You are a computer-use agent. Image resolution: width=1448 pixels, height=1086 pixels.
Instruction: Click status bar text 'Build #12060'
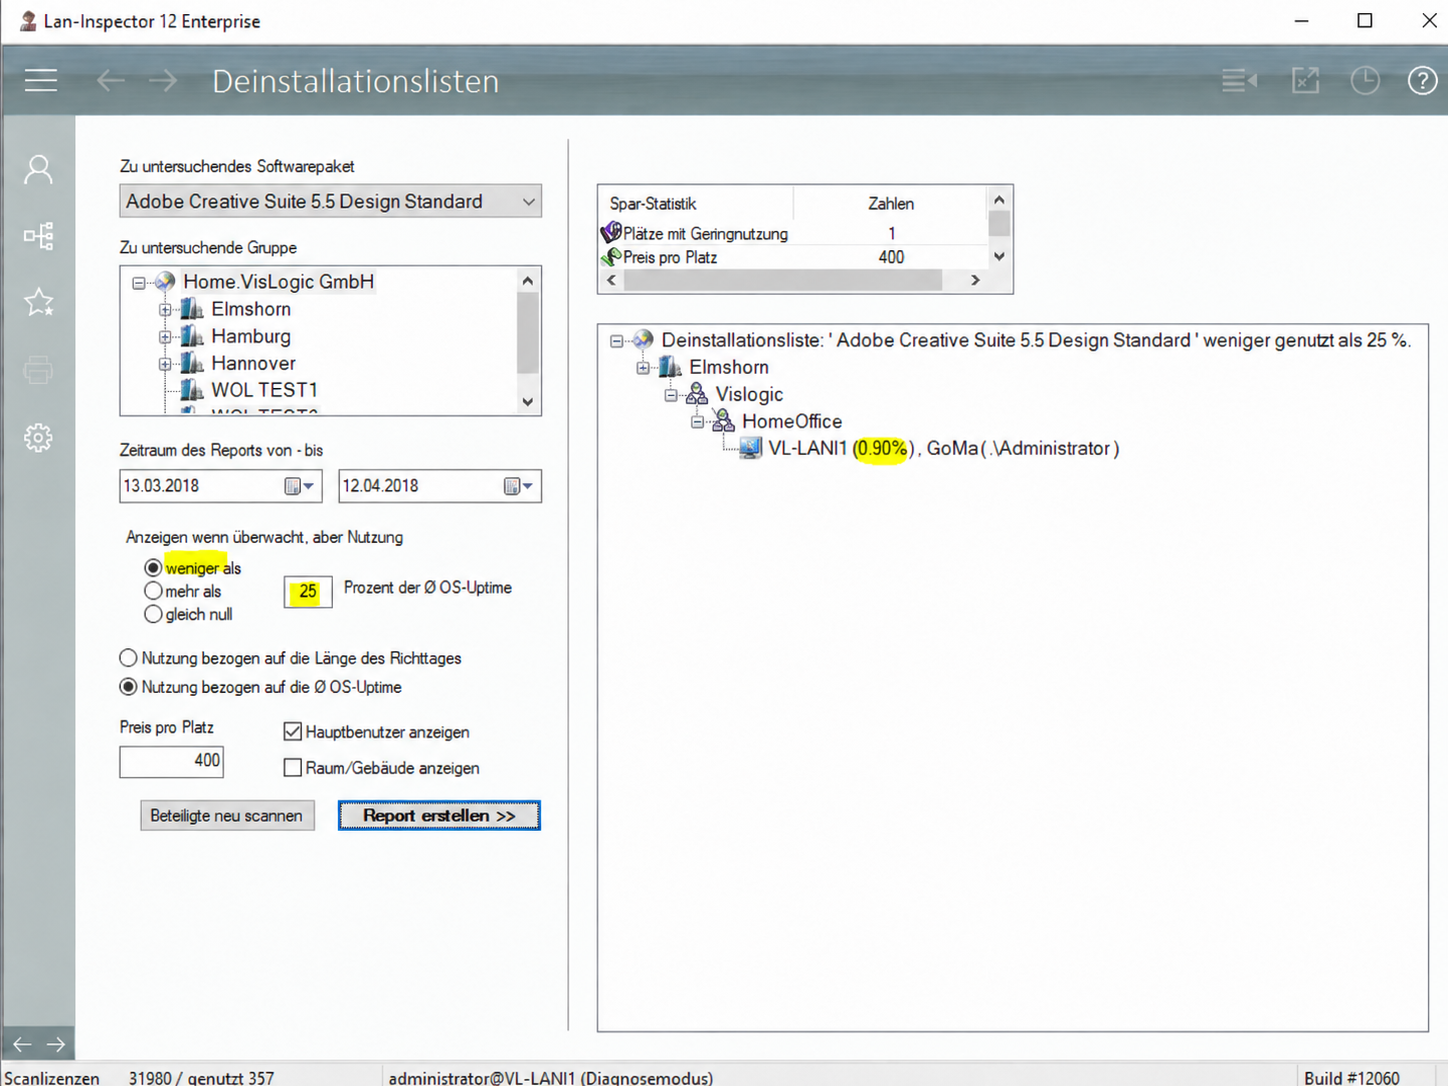[1352, 1078]
